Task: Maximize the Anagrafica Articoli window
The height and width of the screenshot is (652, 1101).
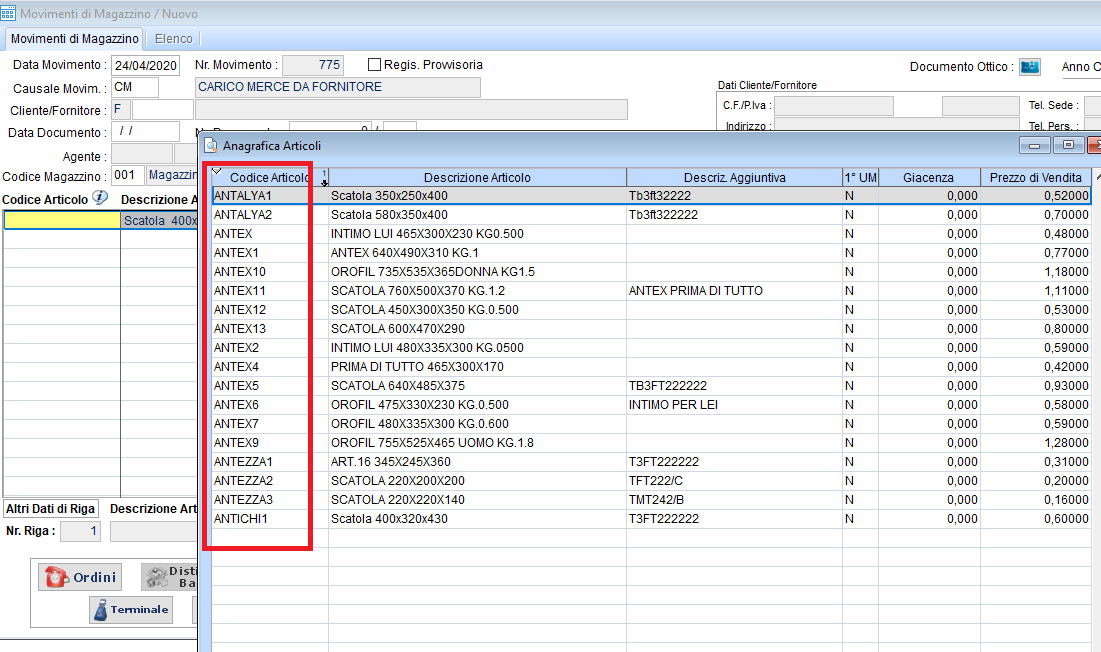Action: click(x=1068, y=145)
